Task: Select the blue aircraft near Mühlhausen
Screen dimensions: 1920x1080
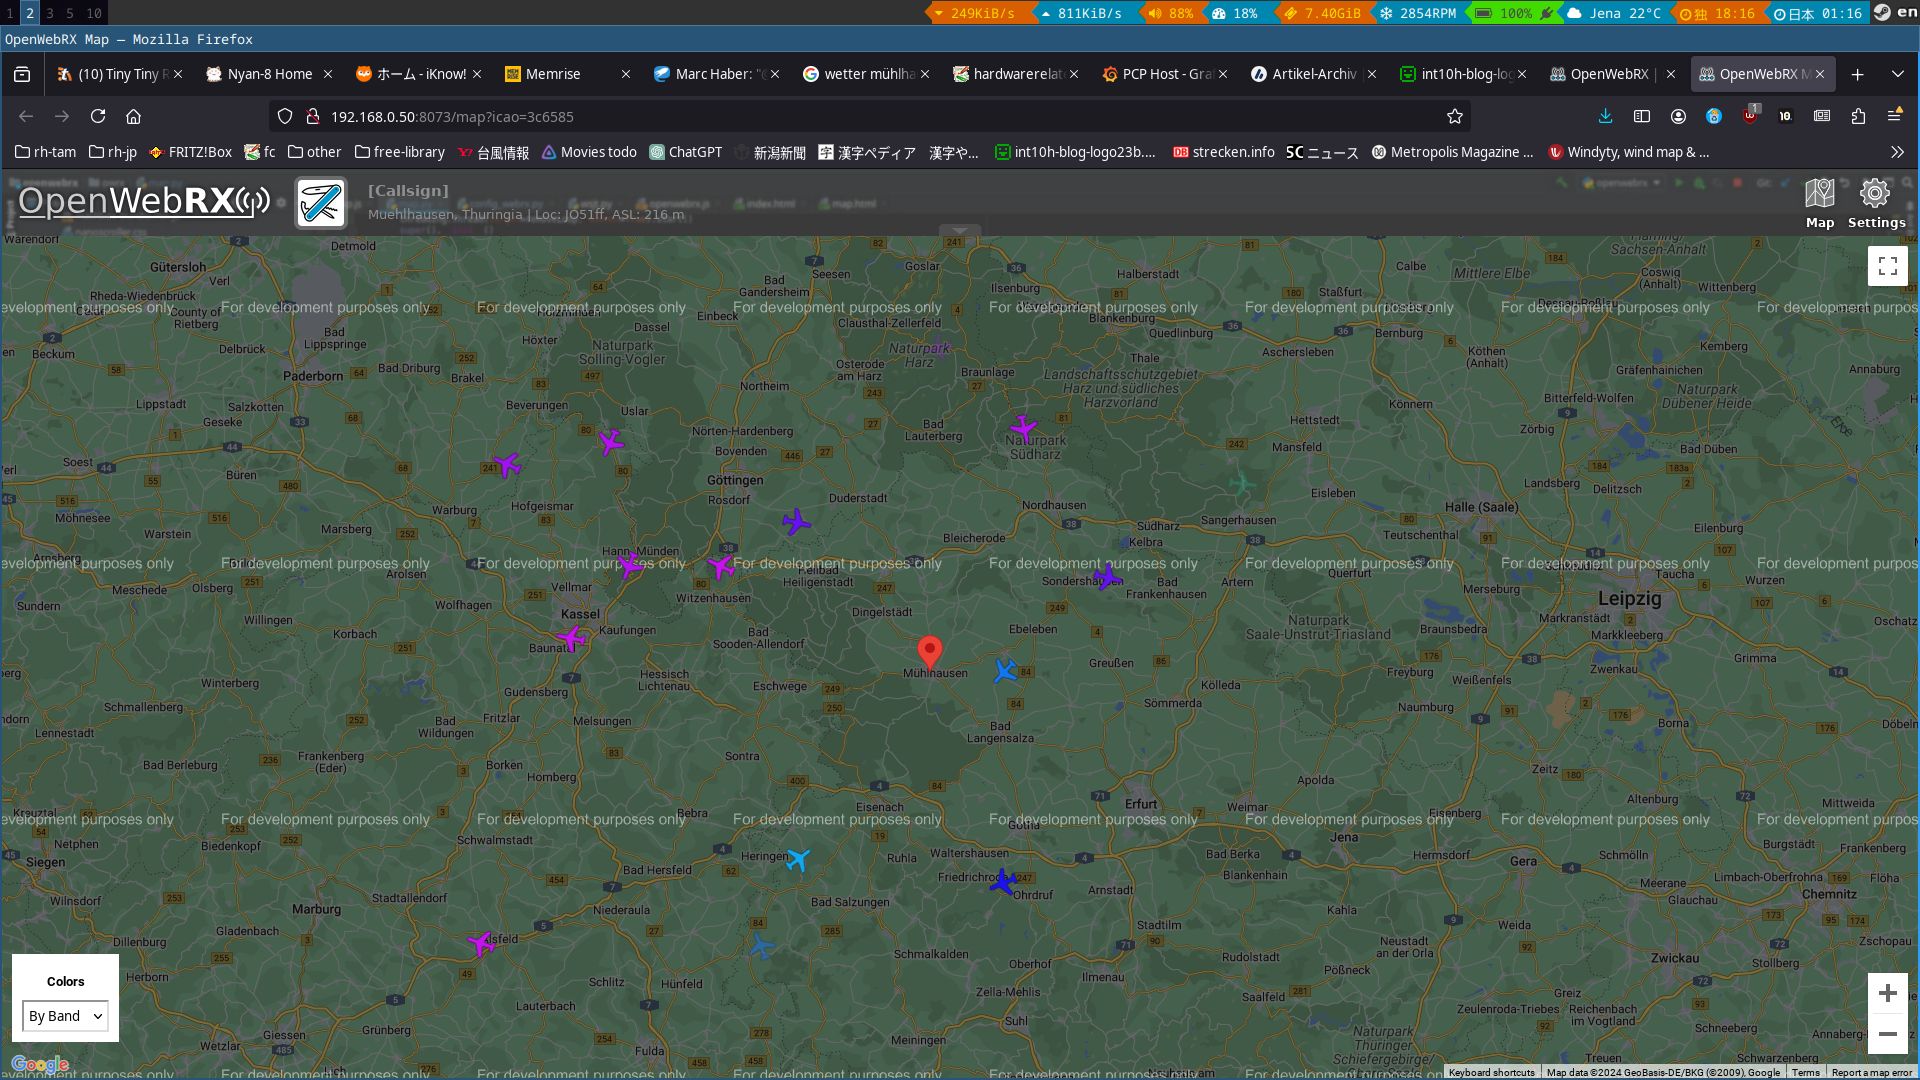Action: tap(1005, 671)
